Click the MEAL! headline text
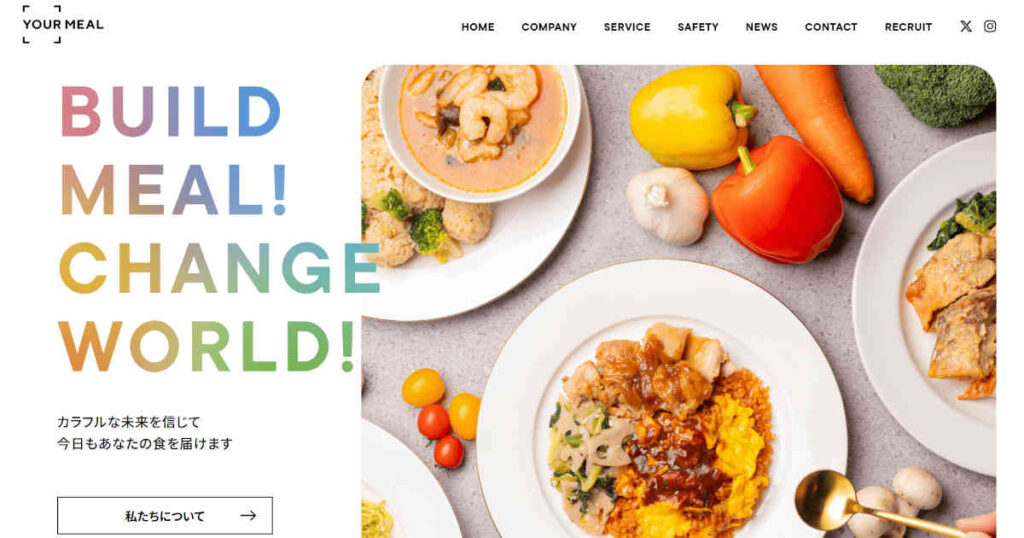The width and height of the screenshot is (1024, 538). coord(174,190)
